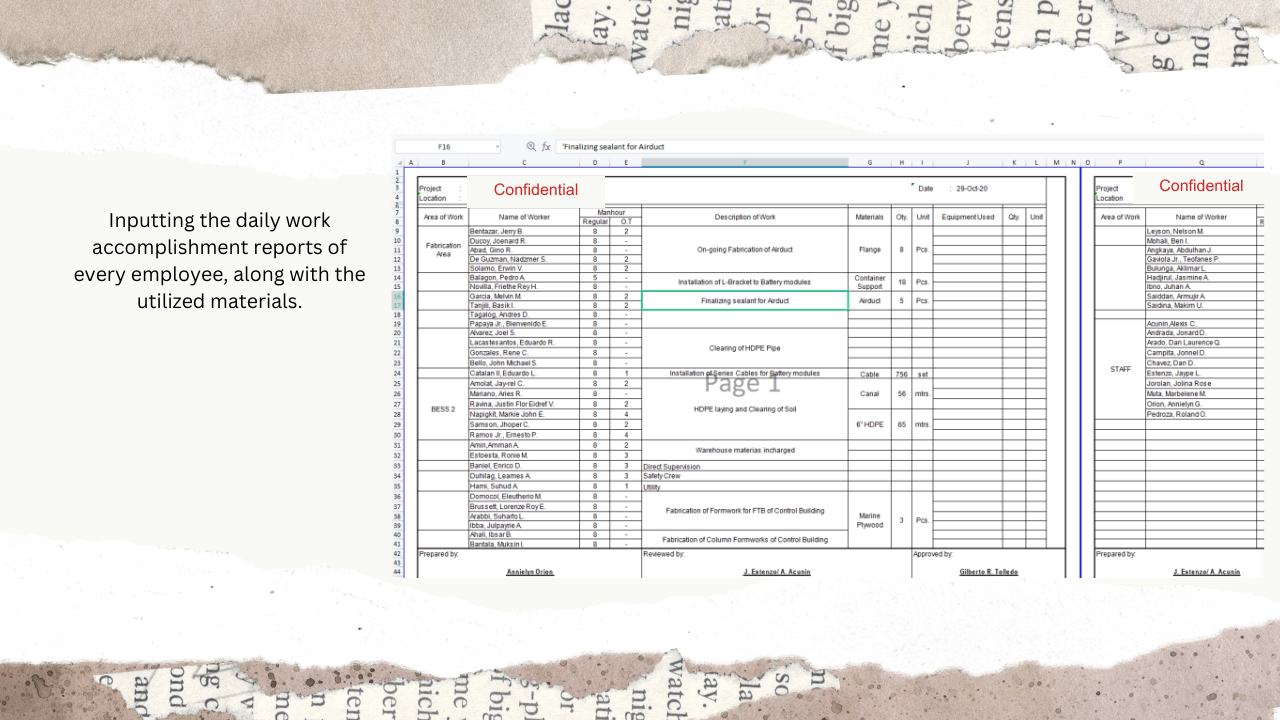Click the select-all corner of the spreadsheet
Image resolution: width=1280 pixels, height=720 pixels.
[399, 162]
